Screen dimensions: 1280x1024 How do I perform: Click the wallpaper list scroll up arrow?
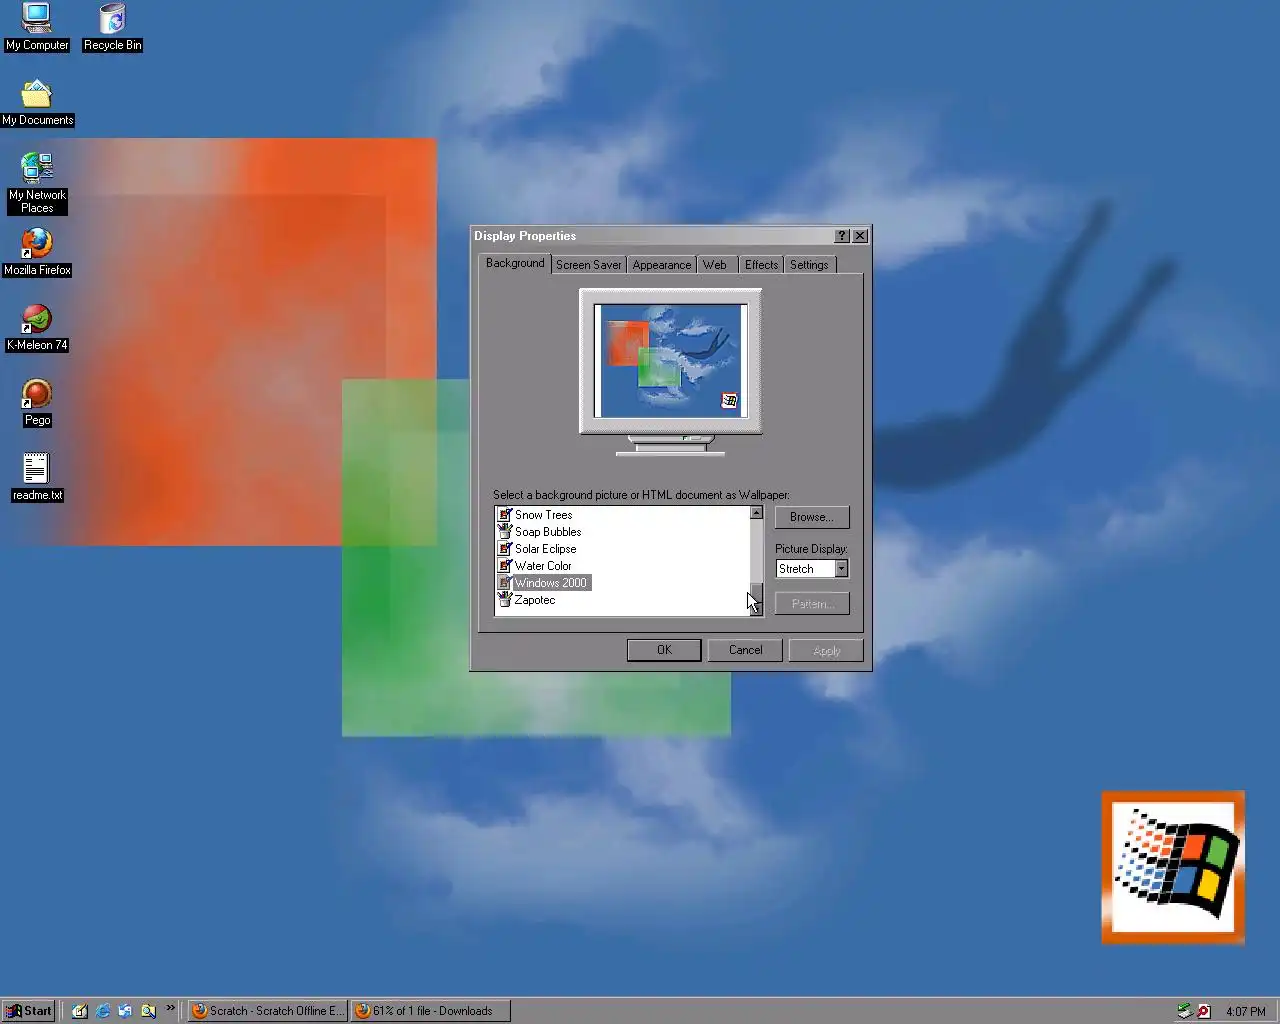tap(756, 513)
